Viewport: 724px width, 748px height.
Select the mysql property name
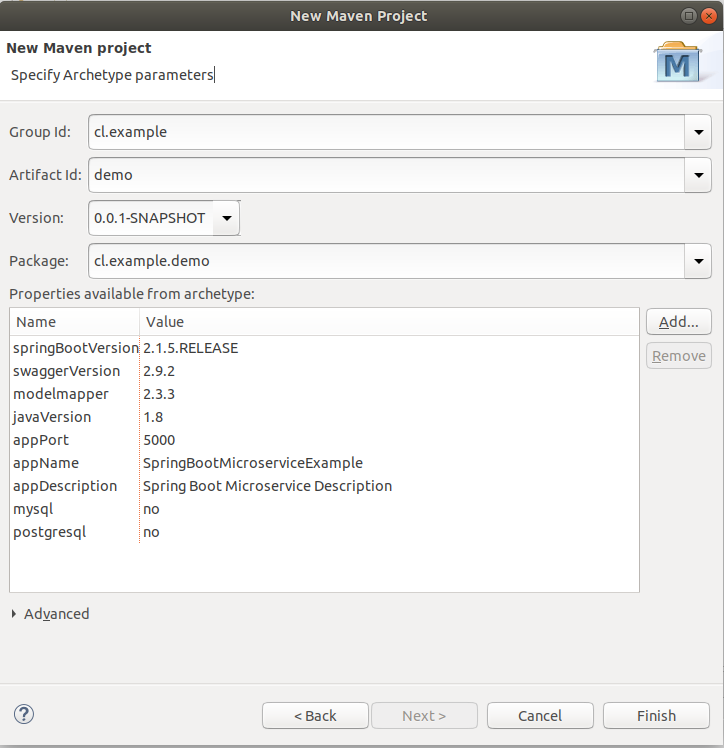click(x=33, y=509)
